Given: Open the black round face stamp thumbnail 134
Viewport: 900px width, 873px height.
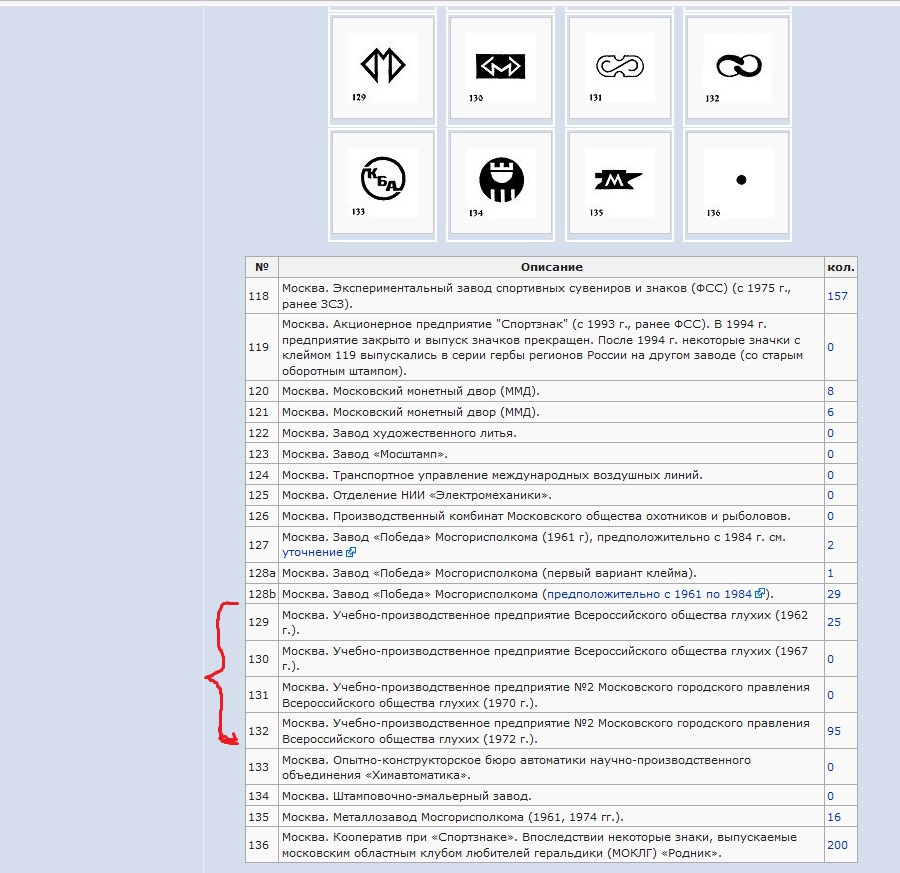Looking at the screenshot, I should [x=501, y=181].
